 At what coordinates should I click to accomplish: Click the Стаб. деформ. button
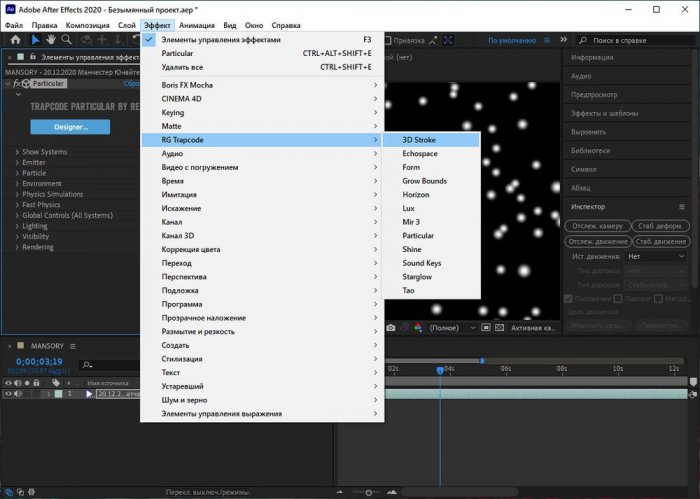(661, 226)
